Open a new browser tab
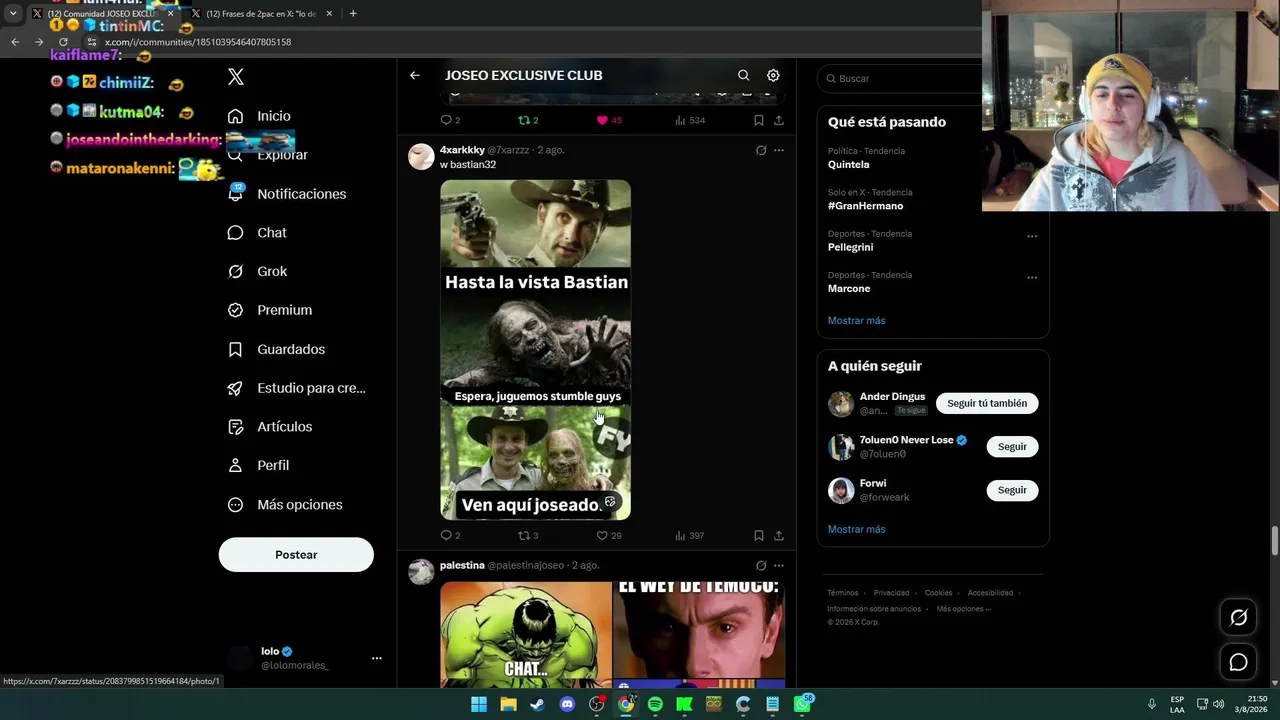Image resolution: width=1280 pixels, height=720 pixels. tap(353, 14)
